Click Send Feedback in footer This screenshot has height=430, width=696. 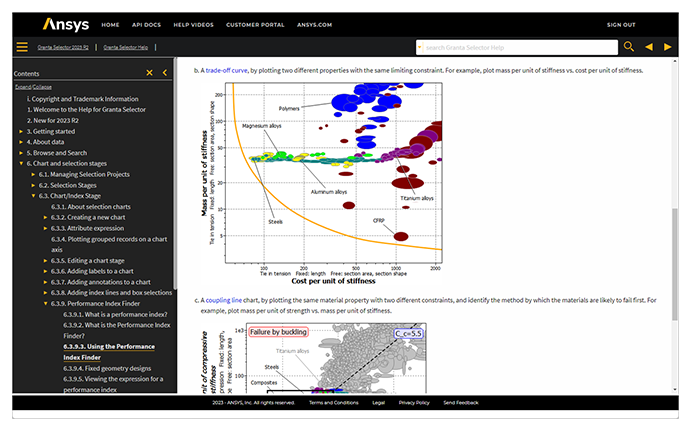pos(461,403)
